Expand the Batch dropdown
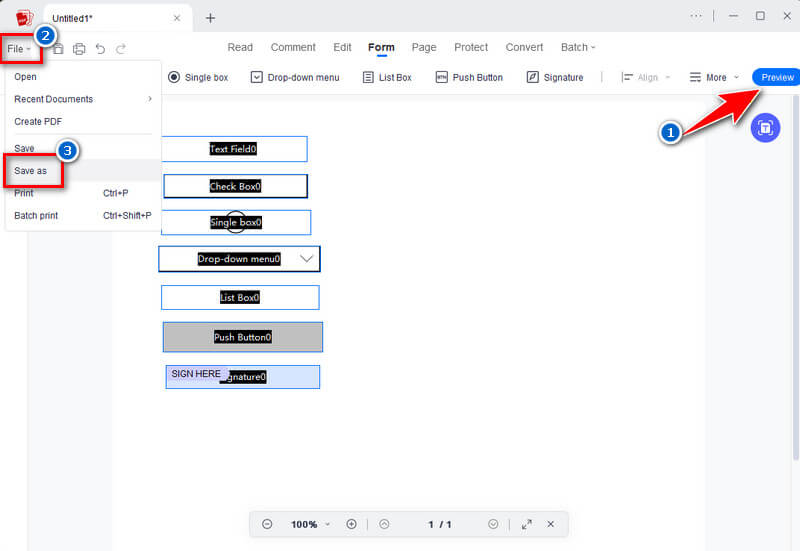800x551 pixels. (578, 47)
